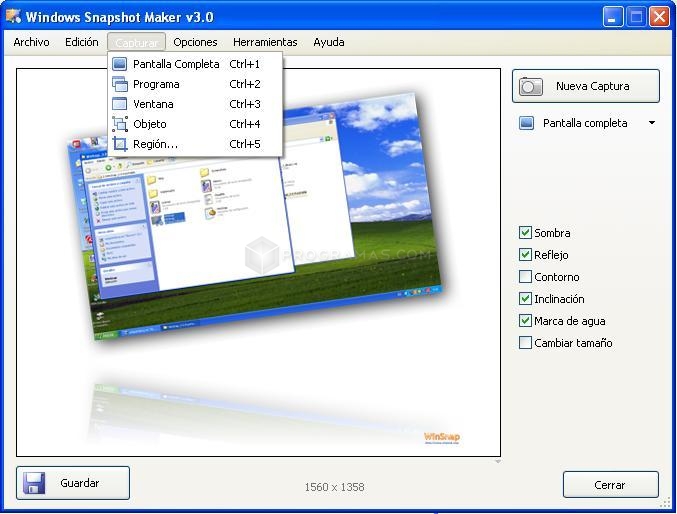Click the Pantalla Completa monitor icon in menu
The width and height of the screenshot is (677, 514).
(x=120, y=64)
